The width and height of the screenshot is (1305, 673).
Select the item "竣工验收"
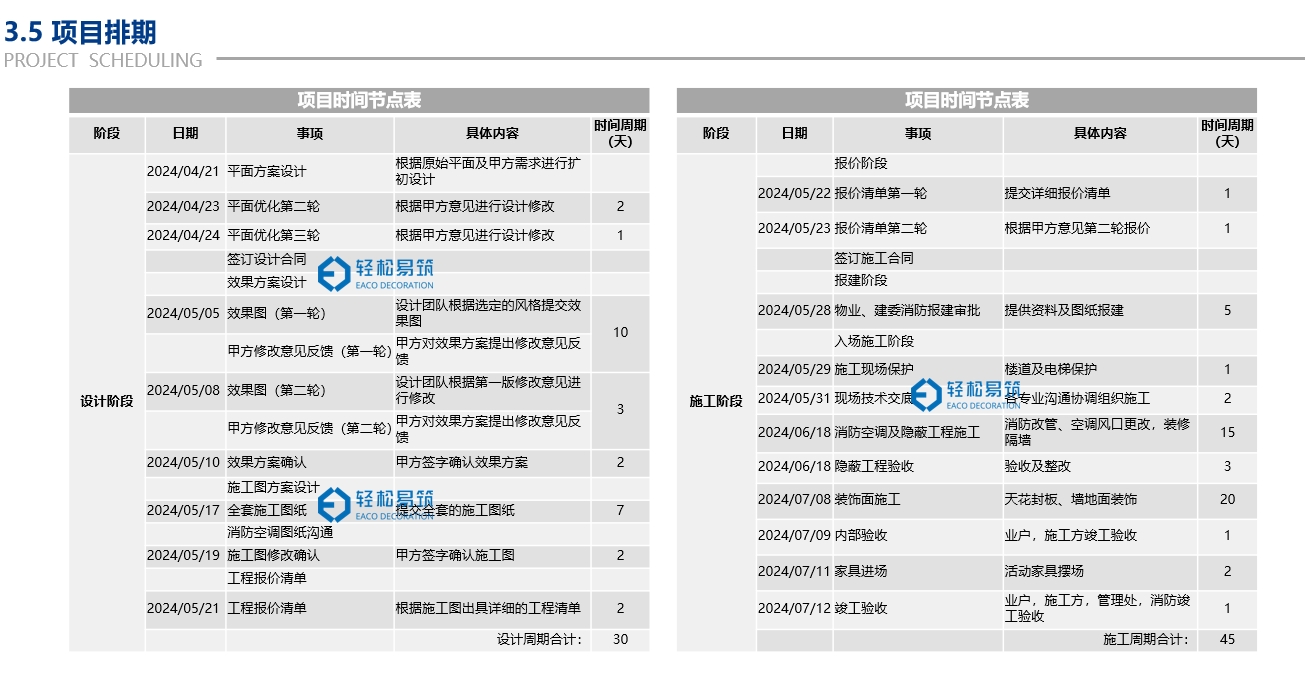point(861,608)
